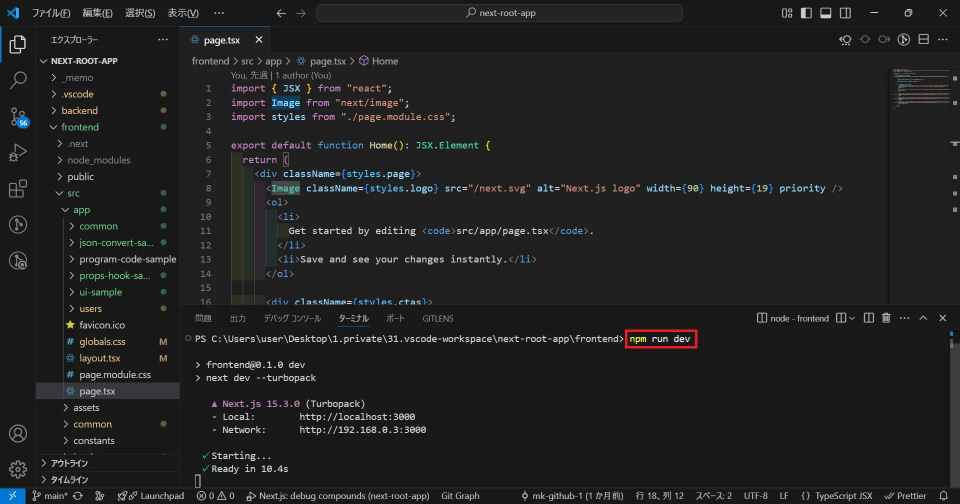This screenshot has width=960, height=504.
Task: Switch to the GITLENS panel tab
Action: (x=438, y=318)
